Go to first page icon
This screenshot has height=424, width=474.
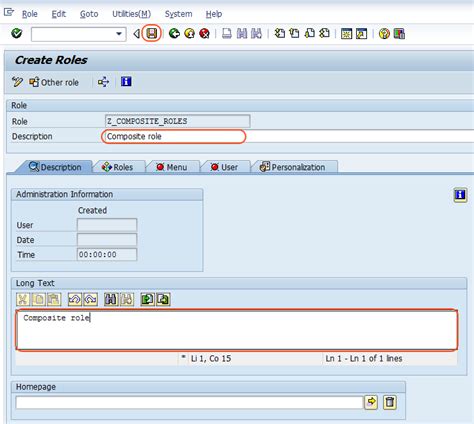pyautogui.click(x=279, y=33)
